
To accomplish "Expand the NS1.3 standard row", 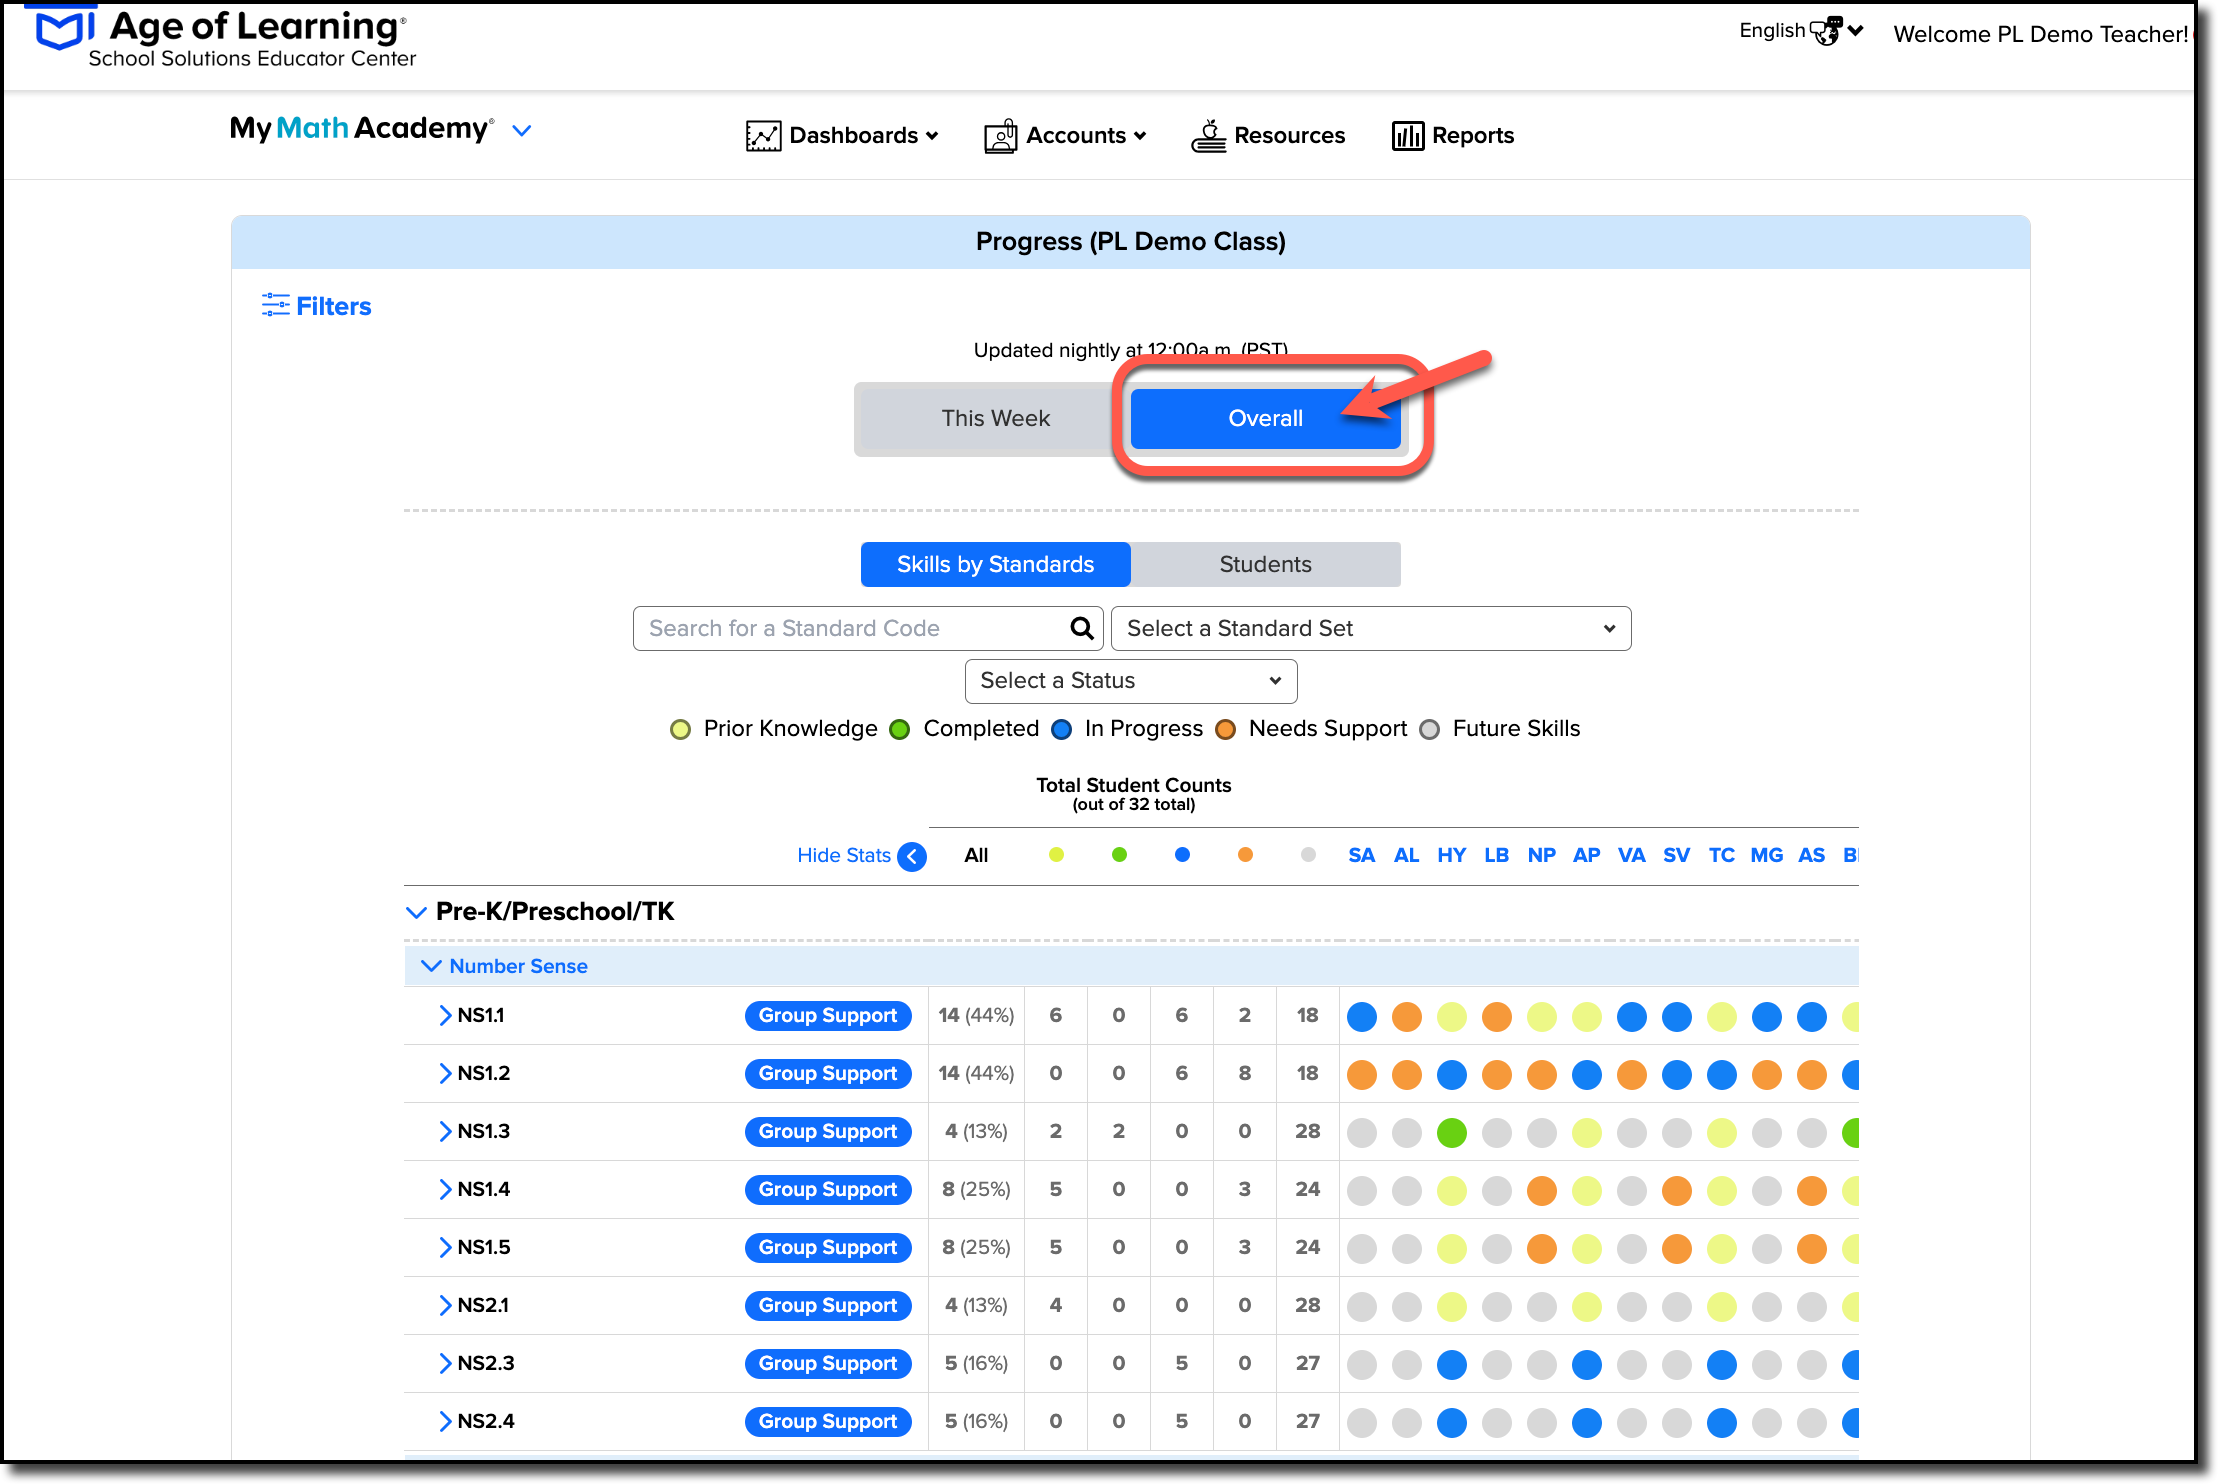I will (445, 1131).
